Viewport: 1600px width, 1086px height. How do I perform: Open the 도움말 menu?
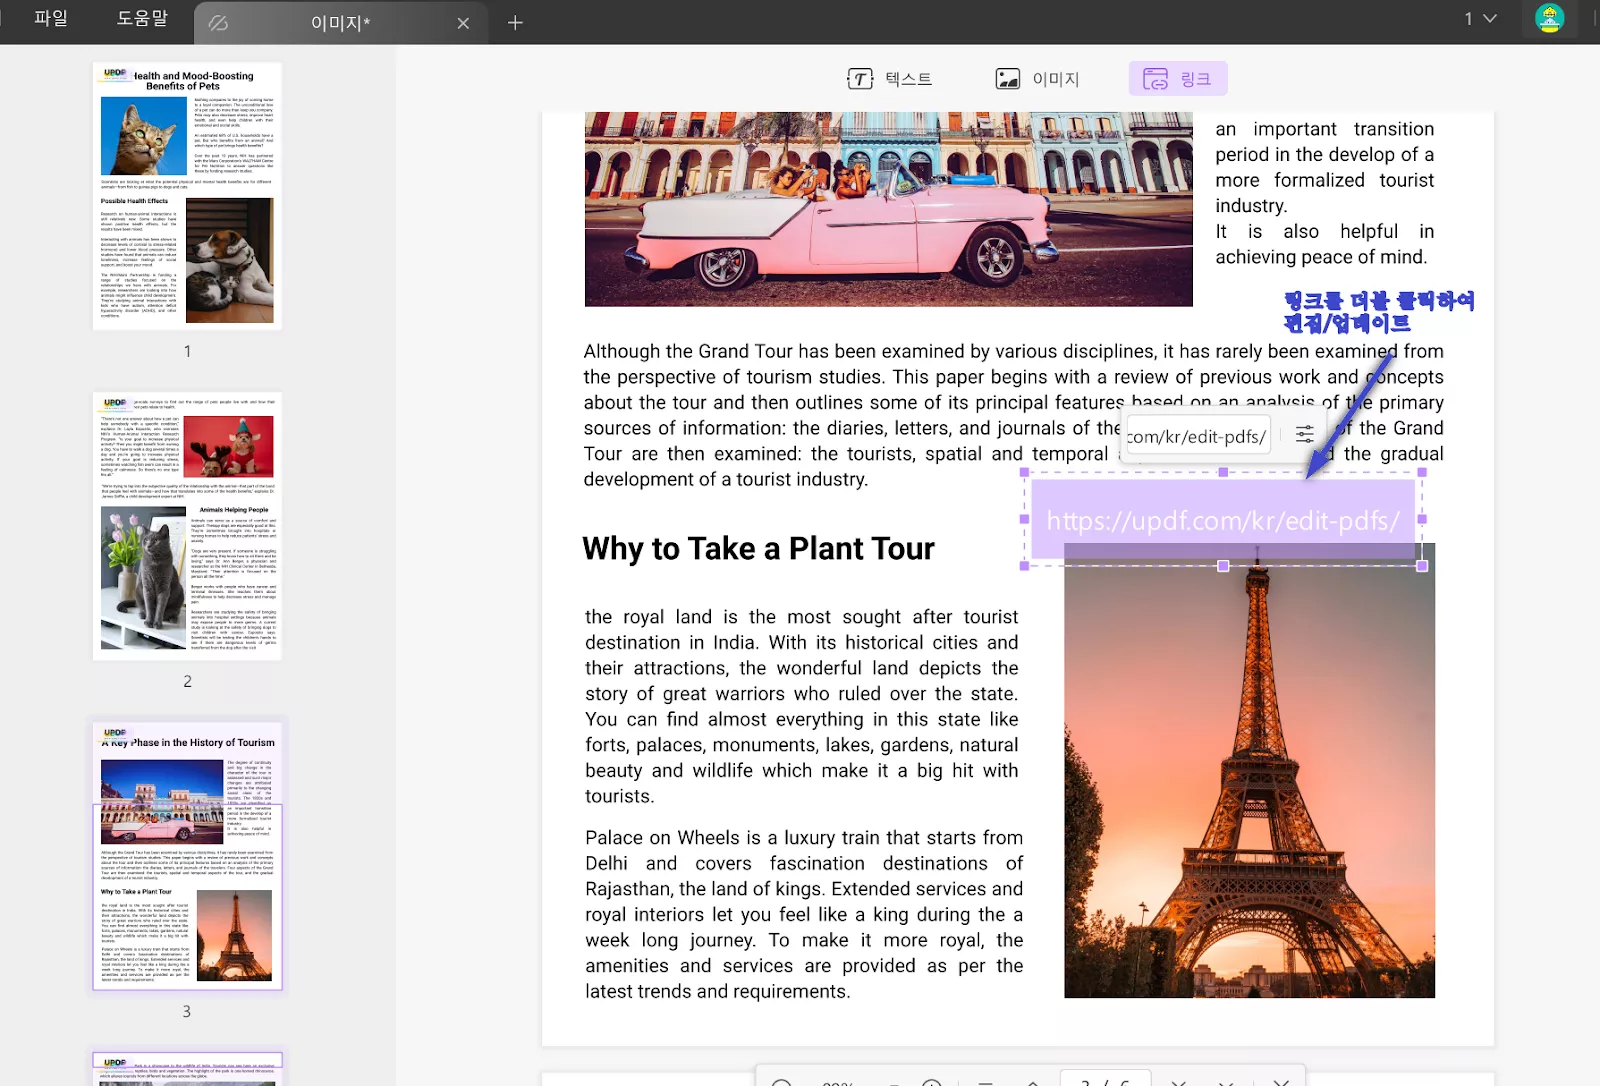tap(142, 18)
